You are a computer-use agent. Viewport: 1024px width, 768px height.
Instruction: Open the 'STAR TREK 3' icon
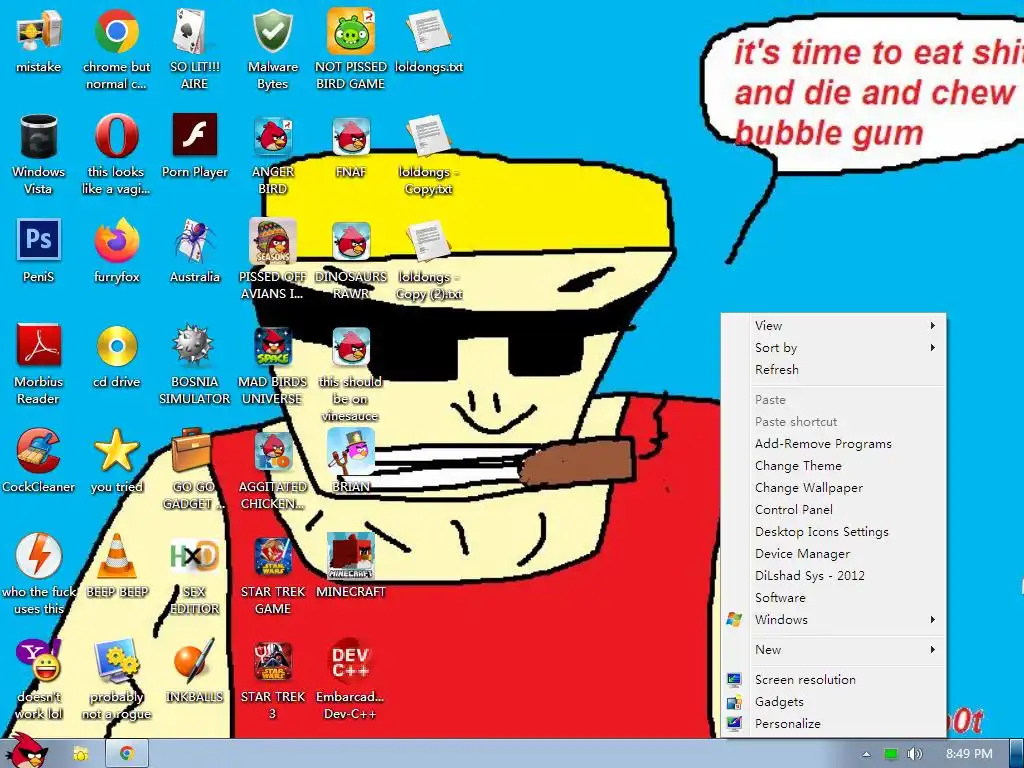pyautogui.click(x=272, y=661)
